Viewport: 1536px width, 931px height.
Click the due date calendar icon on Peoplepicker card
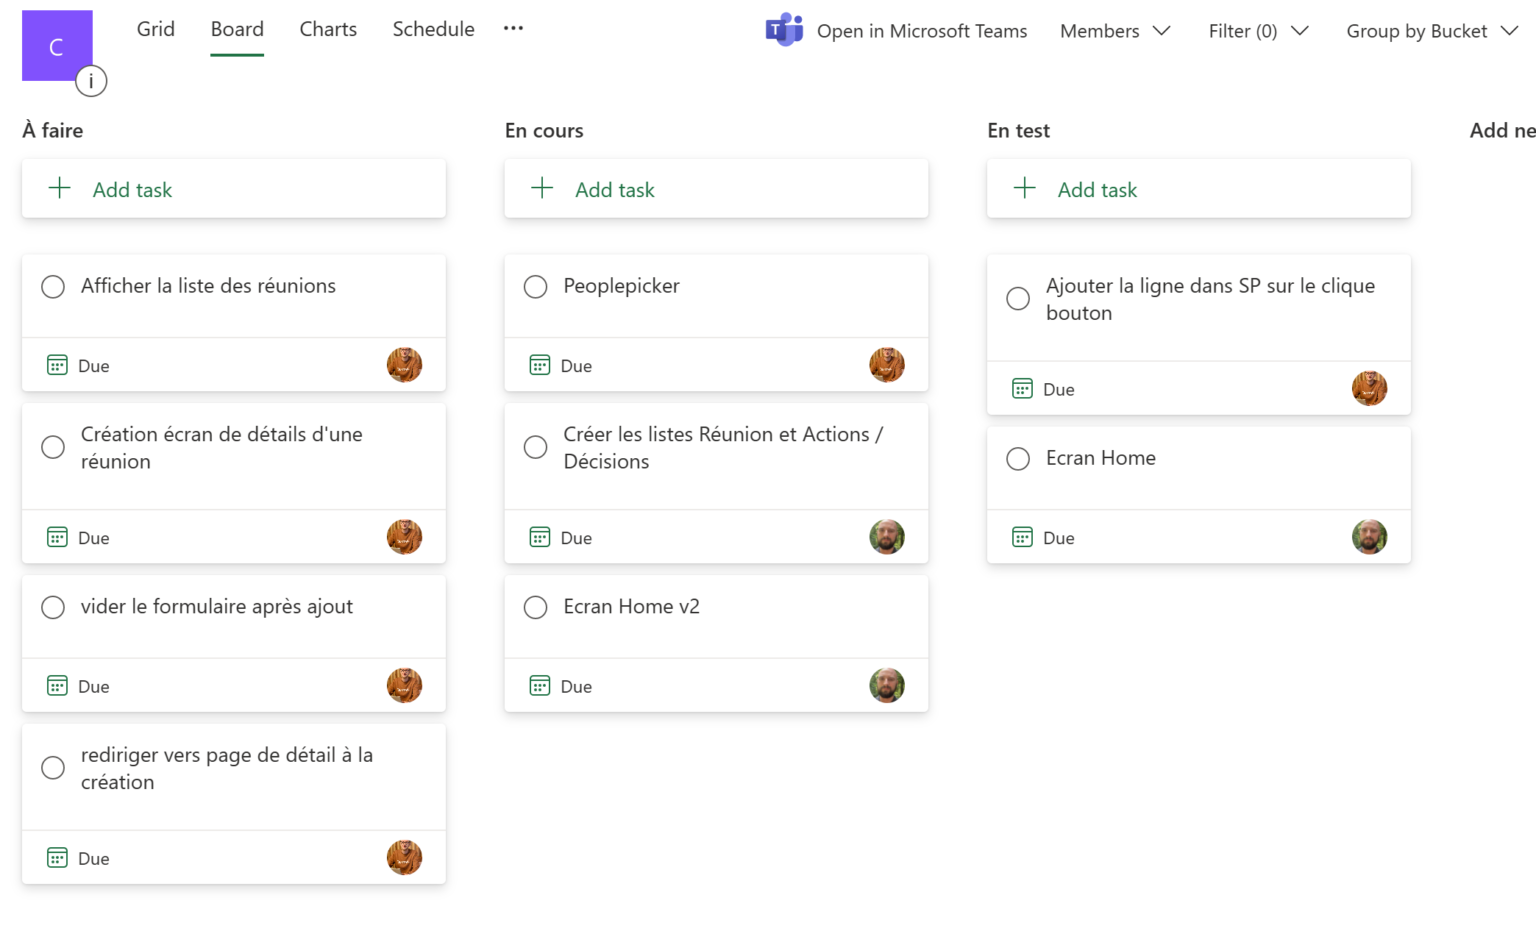[x=541, y=365]
